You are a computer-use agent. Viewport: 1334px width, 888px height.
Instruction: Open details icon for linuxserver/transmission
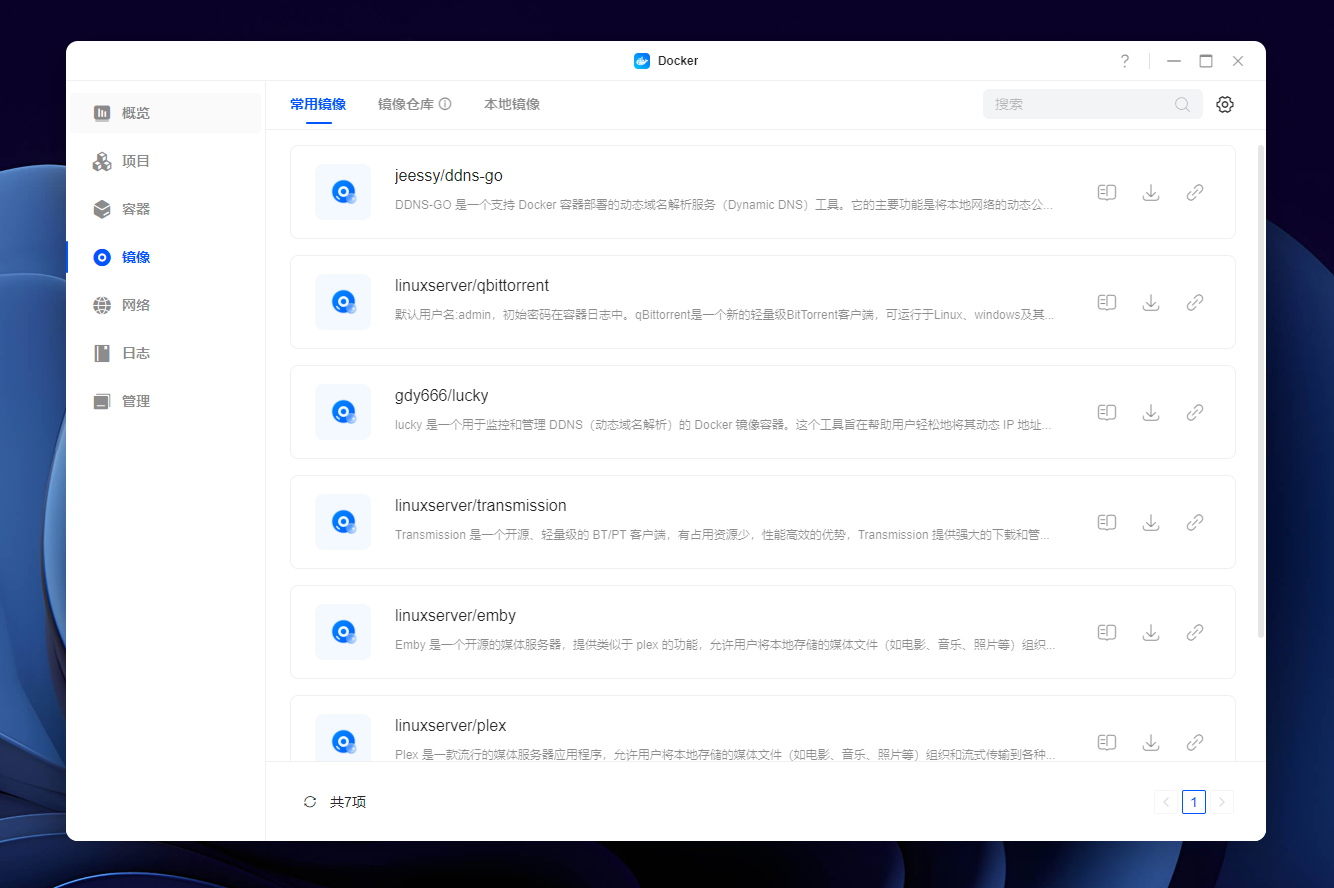click(1107, 522)
